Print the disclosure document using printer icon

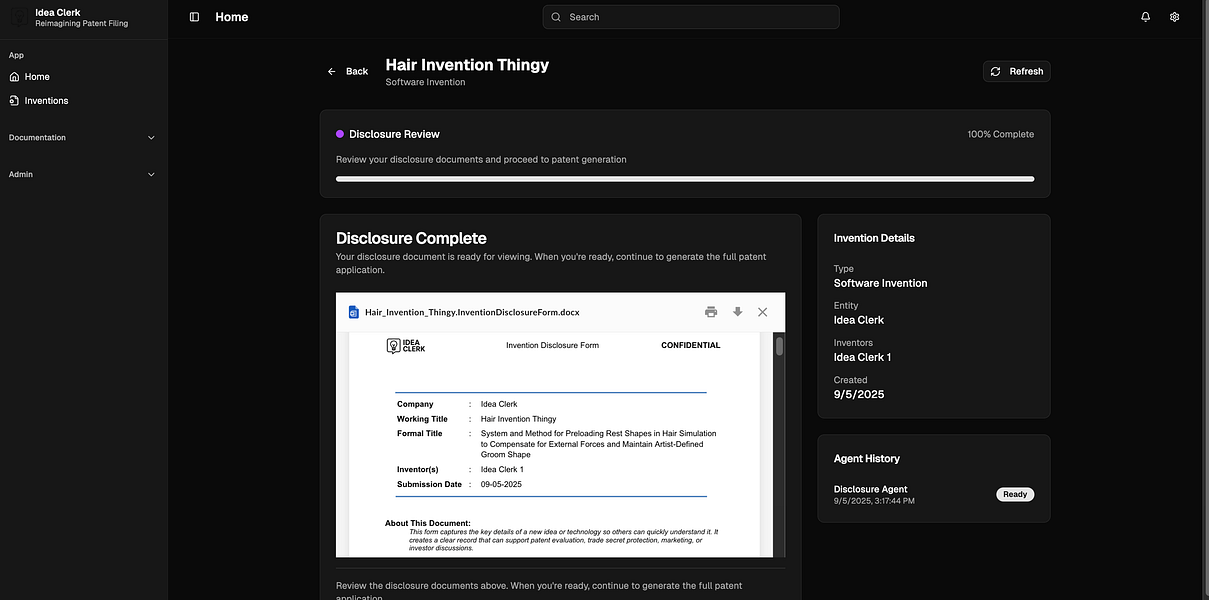[711, 312]
